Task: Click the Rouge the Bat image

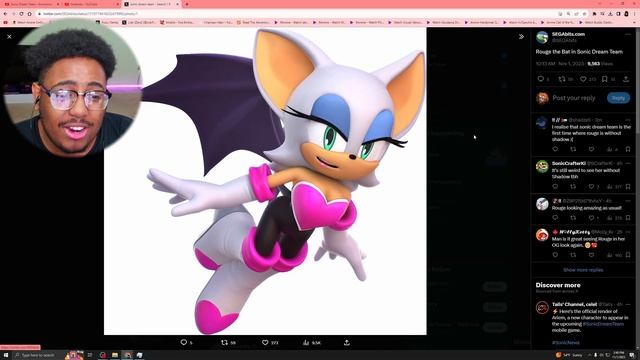Action: [x=265, y=181]
